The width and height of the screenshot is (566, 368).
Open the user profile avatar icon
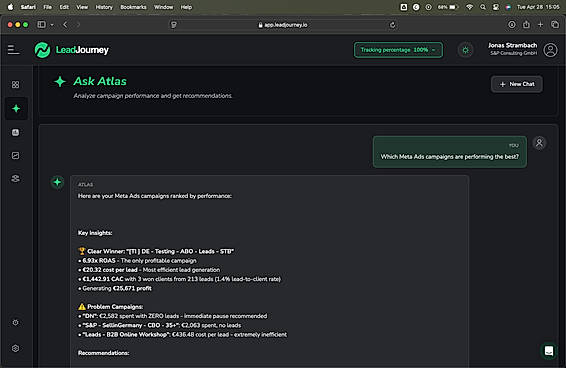550,50
